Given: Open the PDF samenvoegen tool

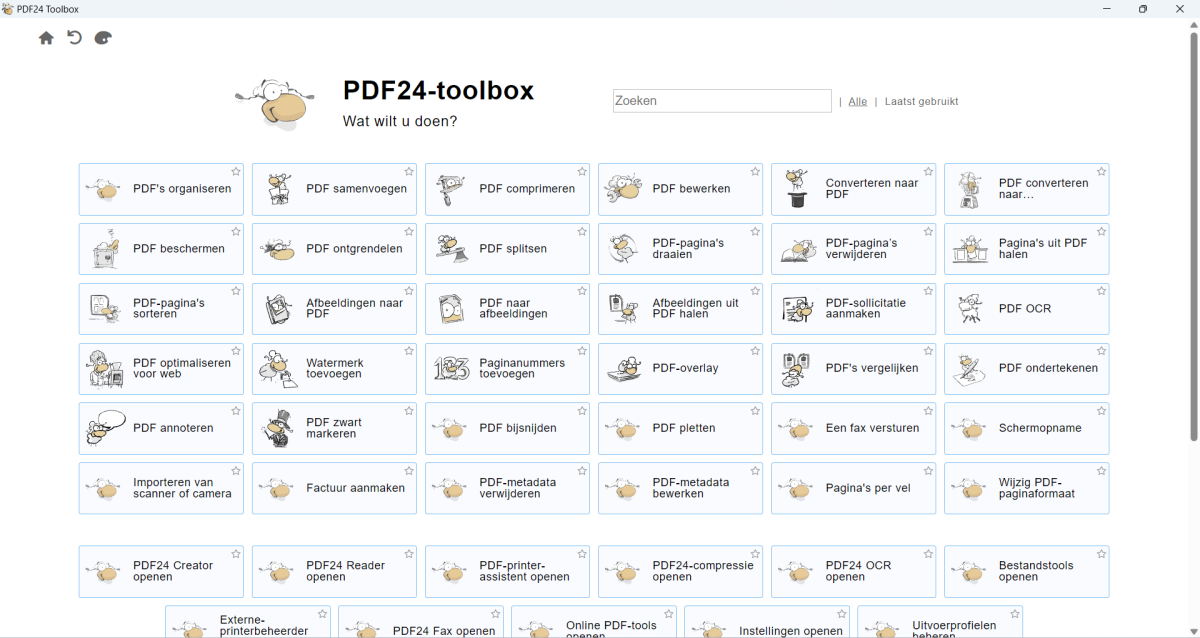Looking at the screenshot, I should 334,189.
